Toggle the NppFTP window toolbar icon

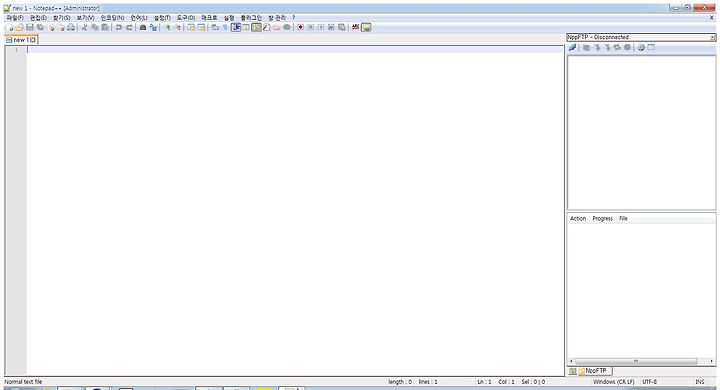[x=366, y=28]
